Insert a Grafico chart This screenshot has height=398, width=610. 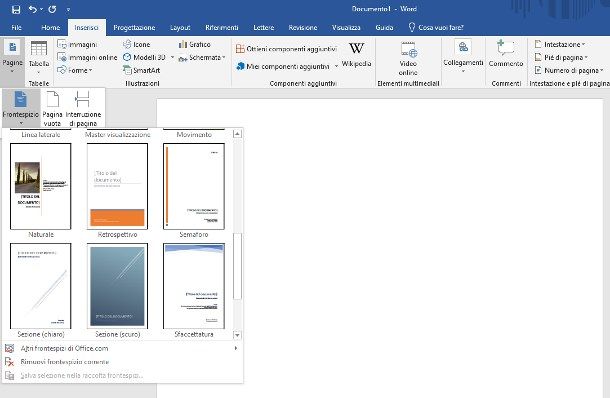tap(195, 44)
